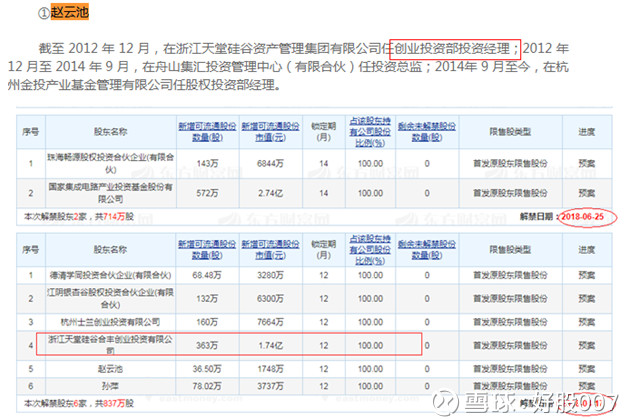This screenshot has height=420, width=629.
Task: Open 新增可流通股份数量(股) link in second table header
Action: coord(207,250)
